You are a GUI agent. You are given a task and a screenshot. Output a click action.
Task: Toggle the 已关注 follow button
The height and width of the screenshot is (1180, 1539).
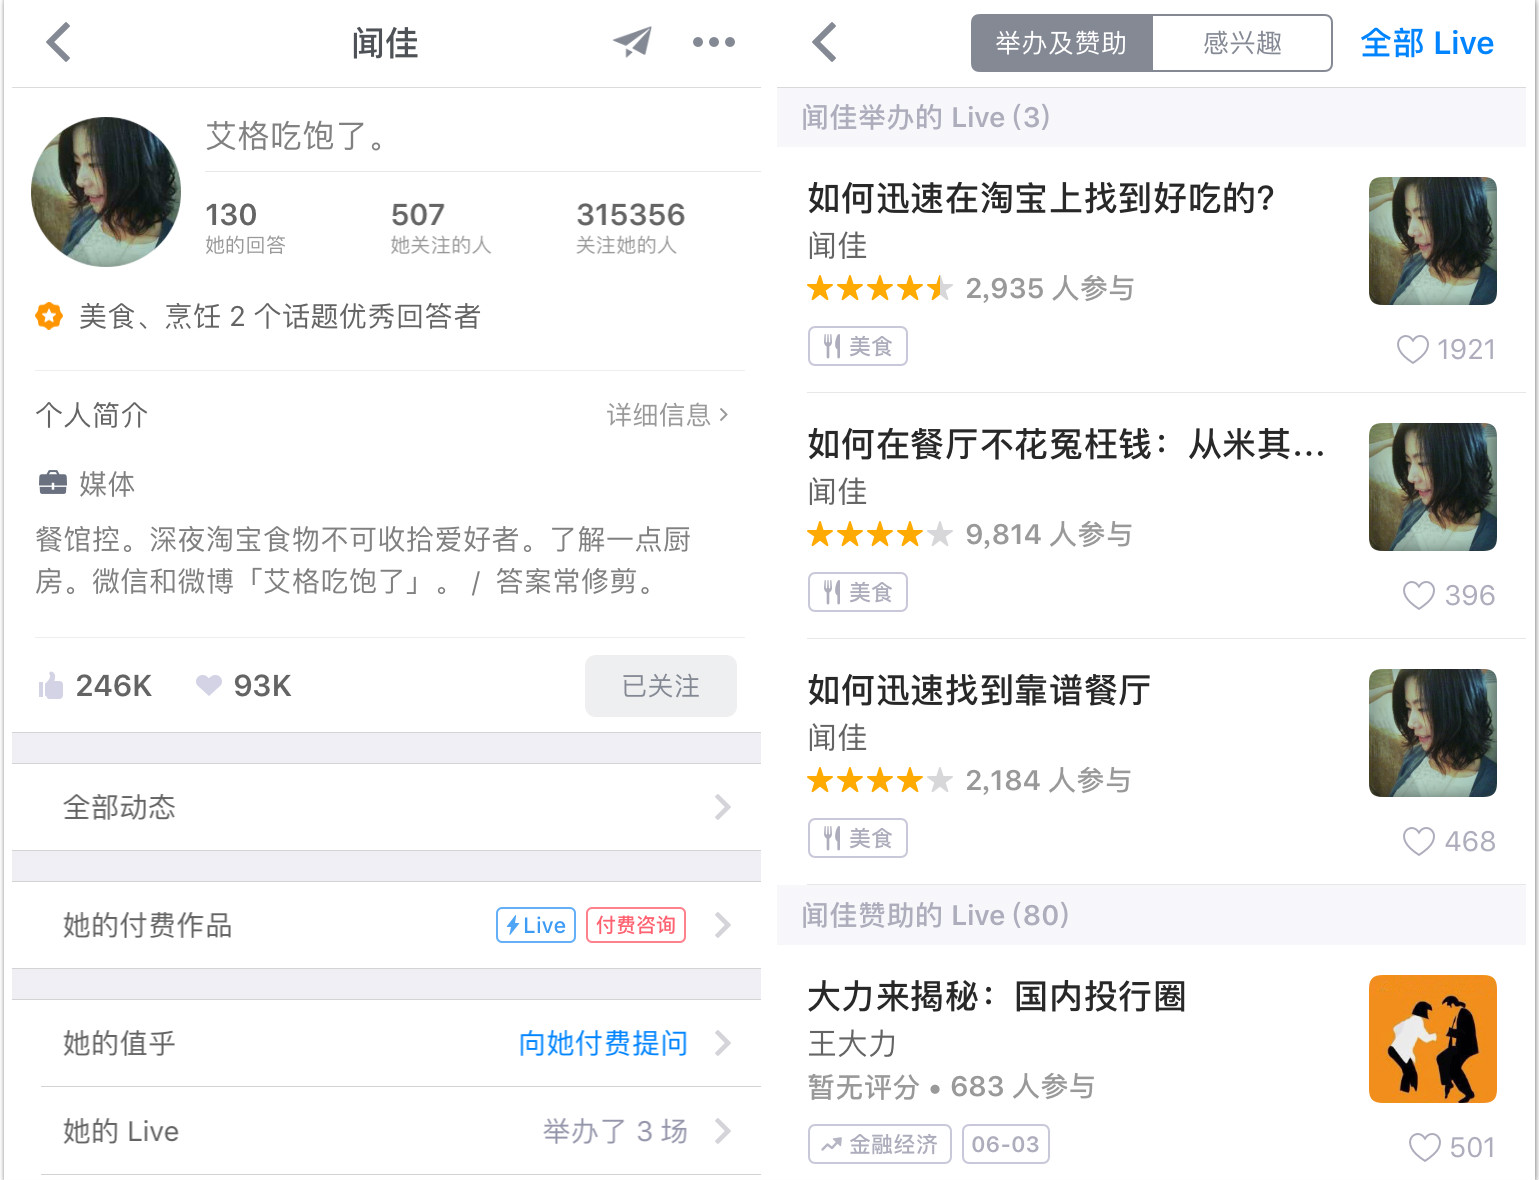click(x=660, y=686)
